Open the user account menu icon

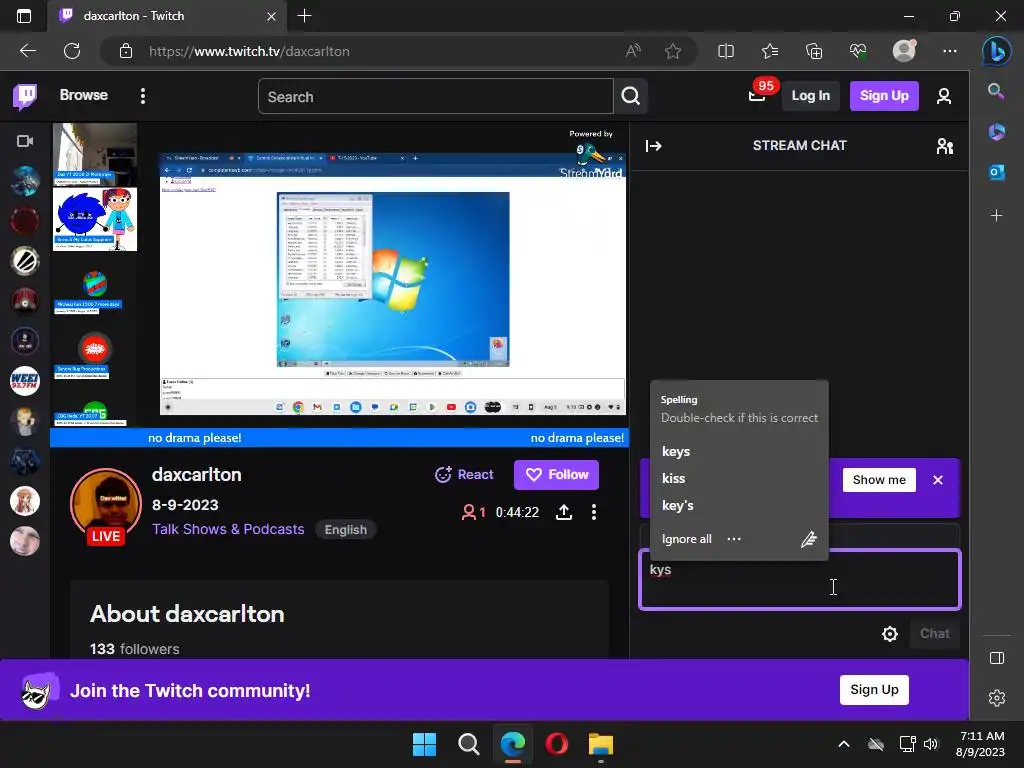tap(944, 97)
